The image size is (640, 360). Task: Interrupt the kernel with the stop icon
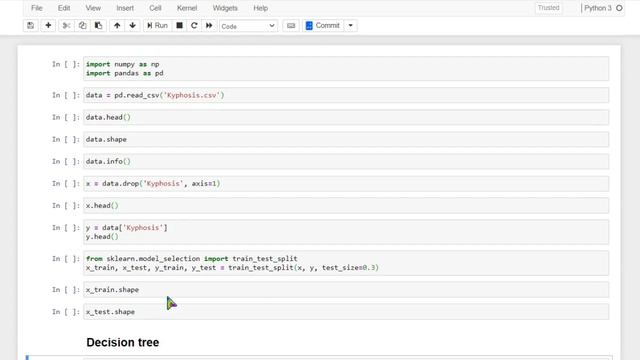point(179,26)
